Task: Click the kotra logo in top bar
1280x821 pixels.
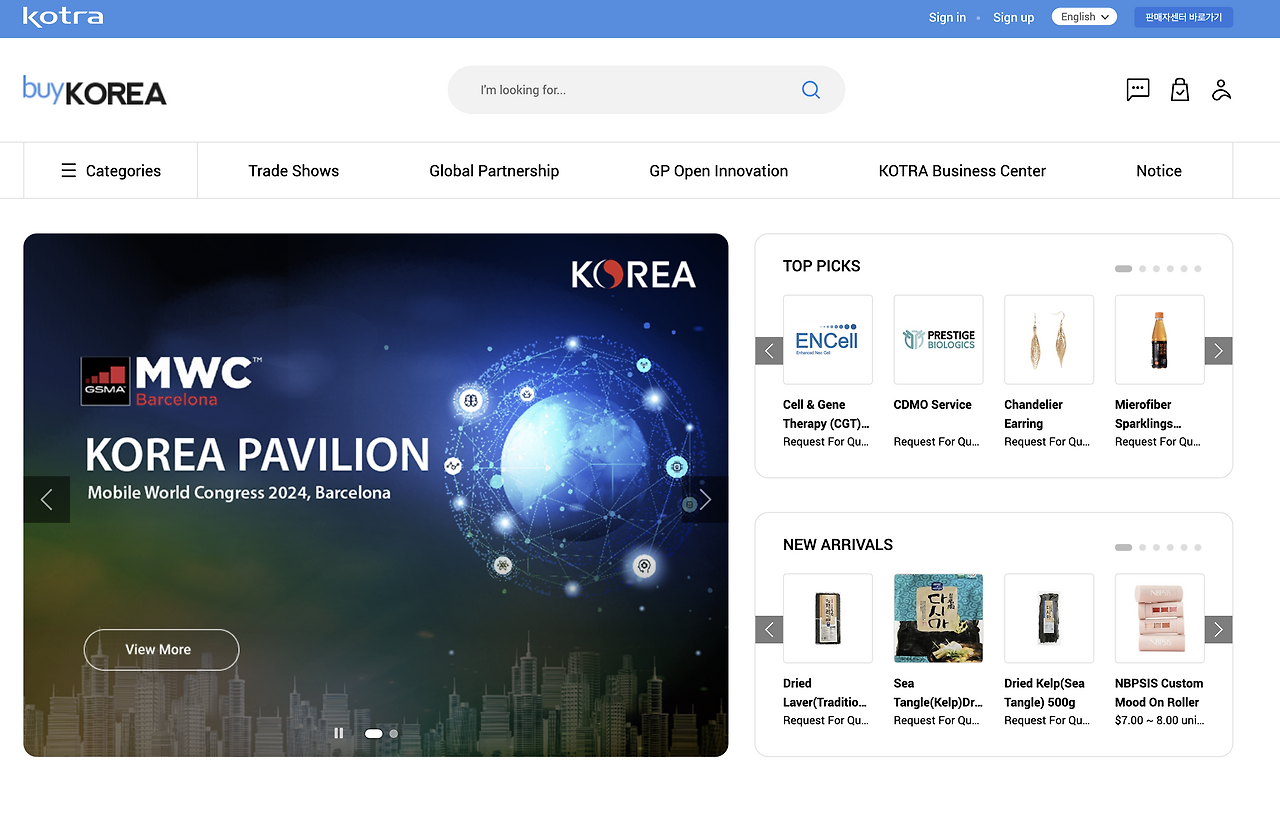Action: [x=63, y=17]
